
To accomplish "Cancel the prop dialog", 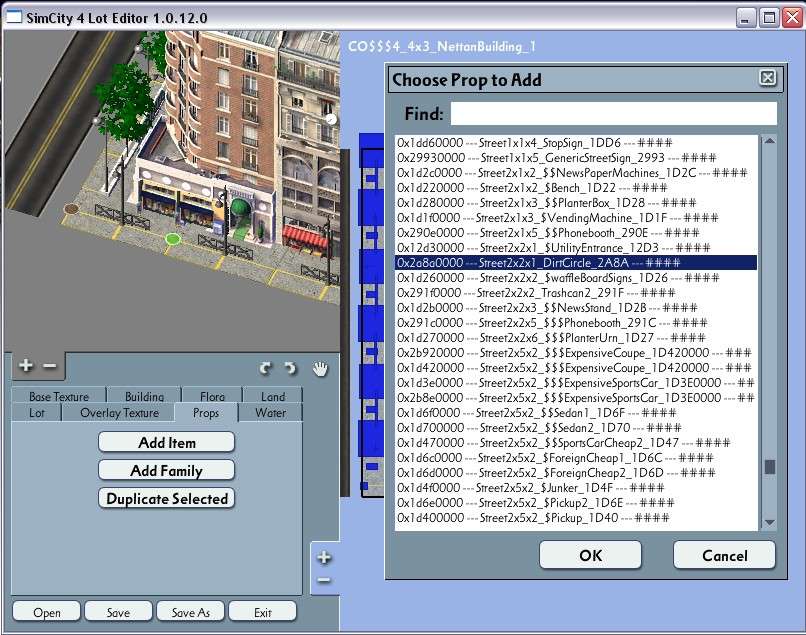I will (725, 555).
